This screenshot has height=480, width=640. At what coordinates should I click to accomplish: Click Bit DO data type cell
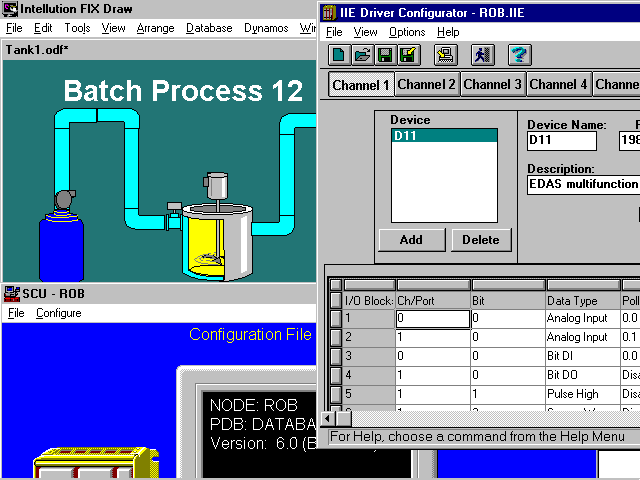point(583,375)
